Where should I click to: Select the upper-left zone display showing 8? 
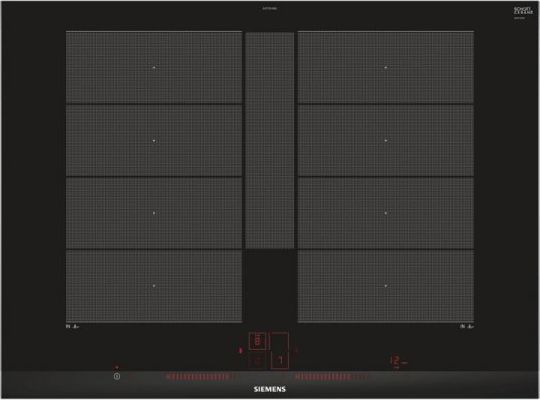[x=257, y=341]
